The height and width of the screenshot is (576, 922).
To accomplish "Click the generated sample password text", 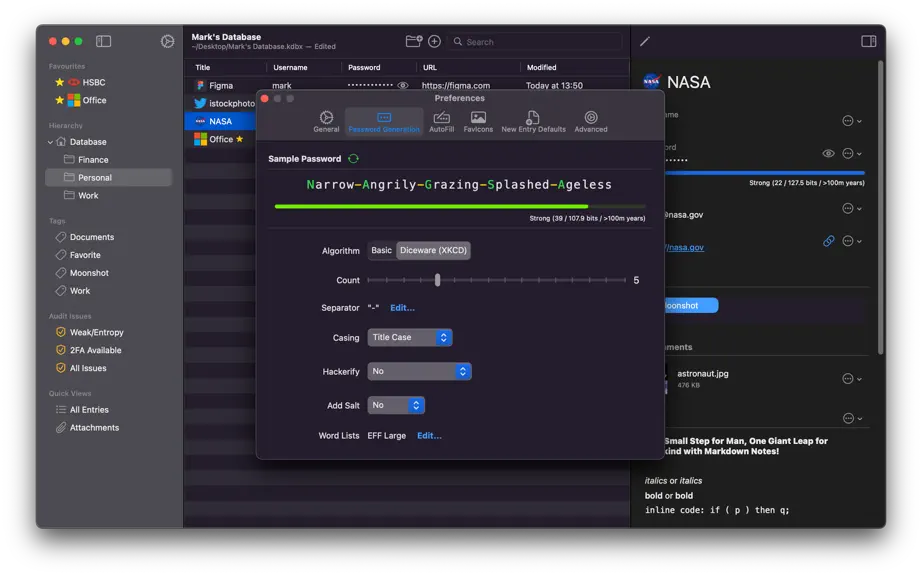I will click(459, 185).
